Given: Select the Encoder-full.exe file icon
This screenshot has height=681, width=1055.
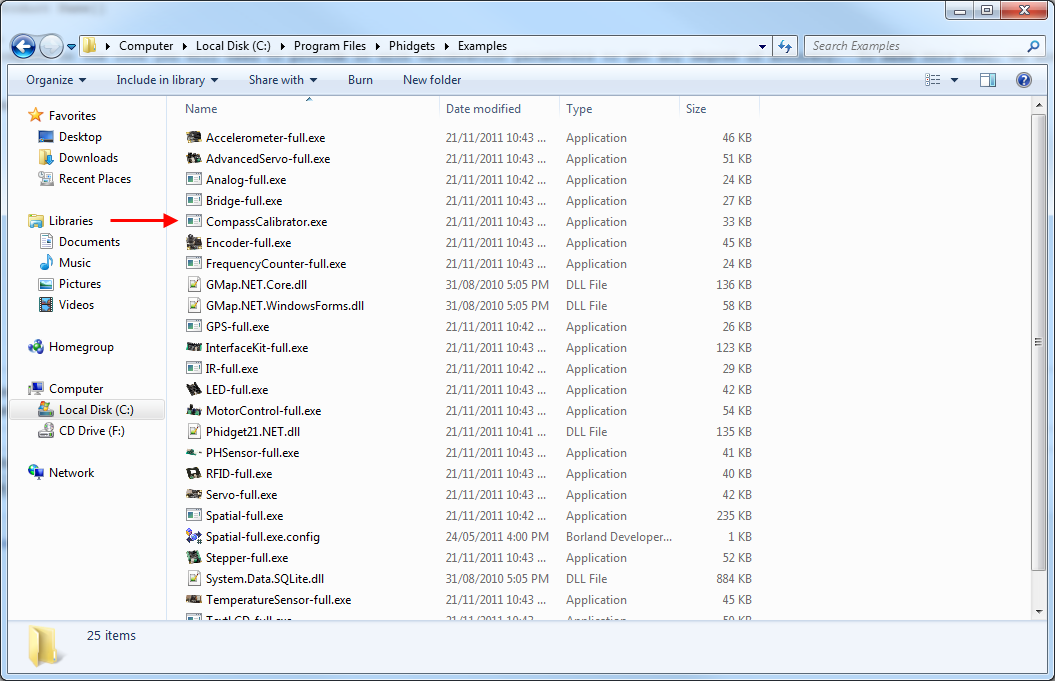Looking at the screenshot, I should tap(194, 242).
